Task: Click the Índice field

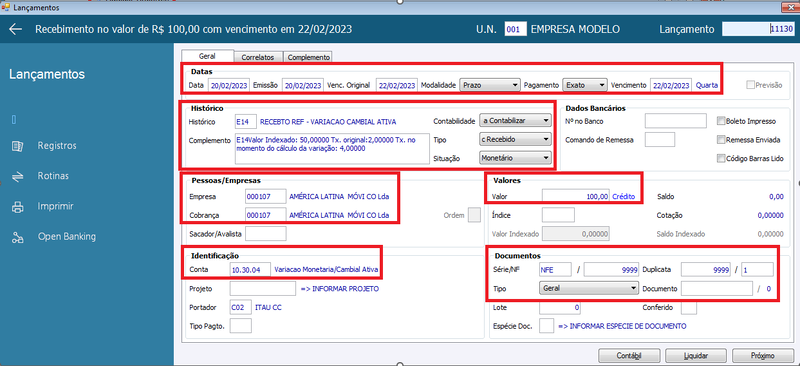Action: pyautogui.click(x=558, y=215)
